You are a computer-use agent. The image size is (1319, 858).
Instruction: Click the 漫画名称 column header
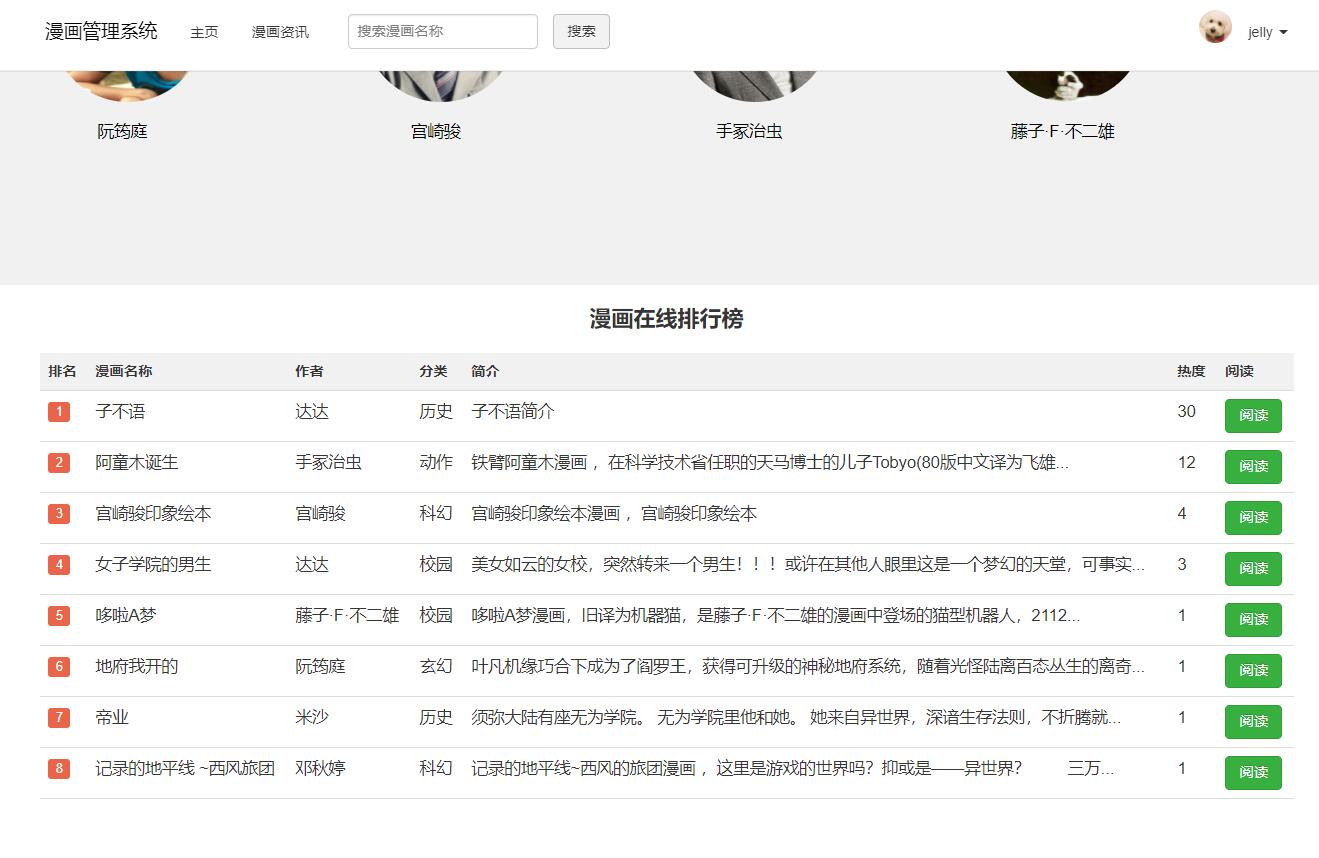click(x=123, y=371)
